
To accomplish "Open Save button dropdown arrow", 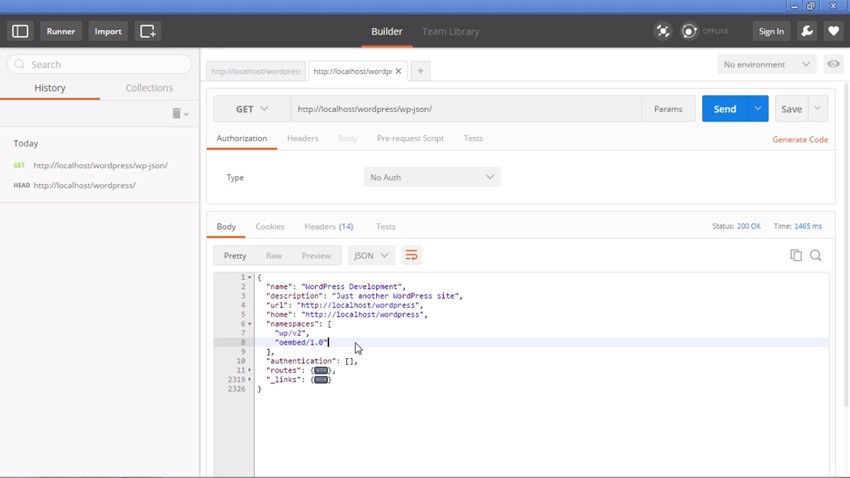I will click(x=817, y=109).
